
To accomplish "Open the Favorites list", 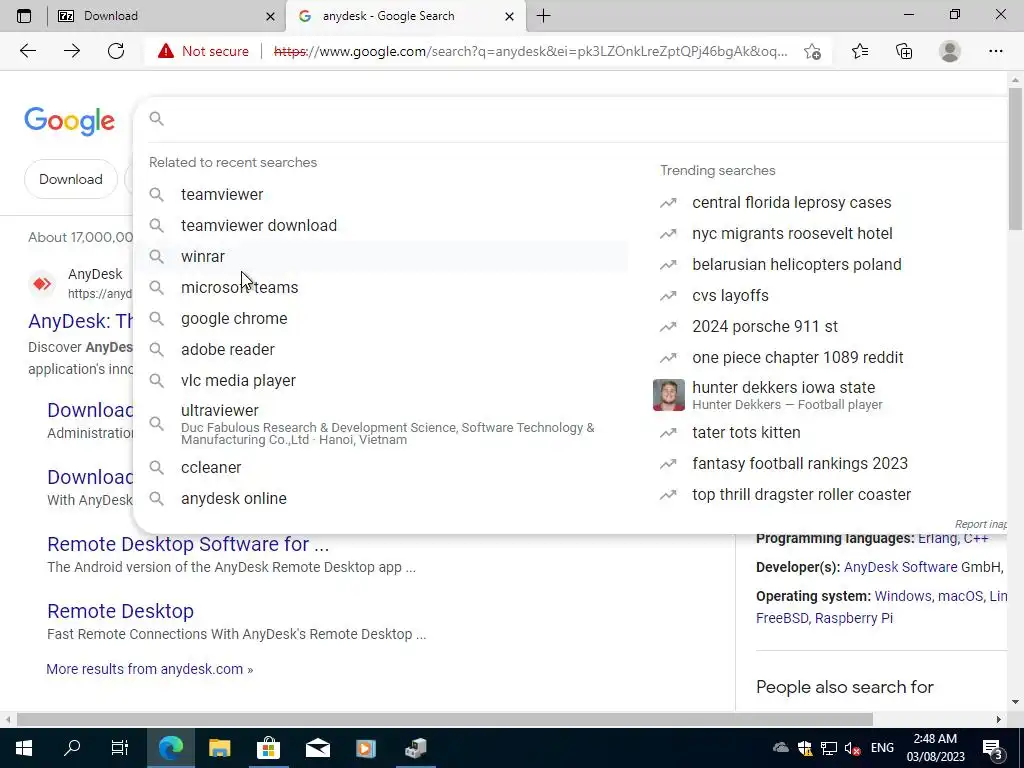I will click(x=859, y=51).
